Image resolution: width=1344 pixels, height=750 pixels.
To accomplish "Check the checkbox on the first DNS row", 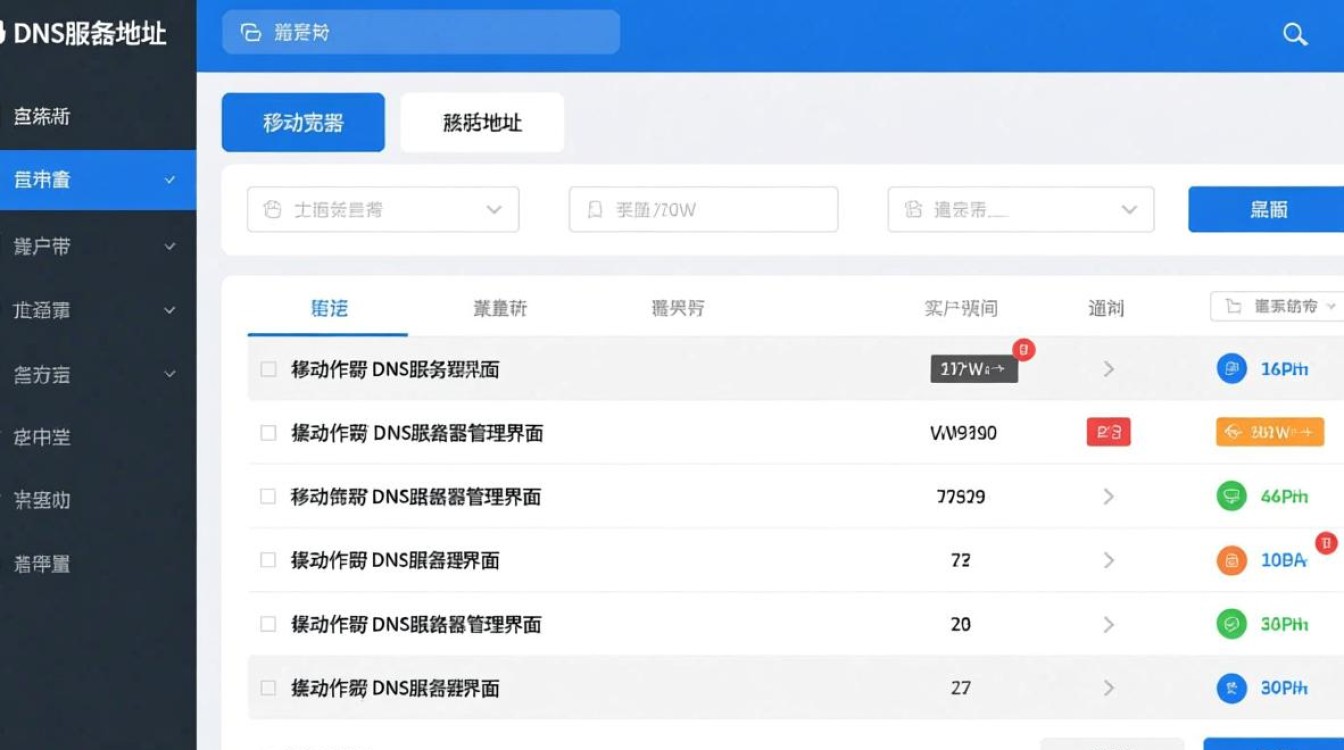I will 268,369.
